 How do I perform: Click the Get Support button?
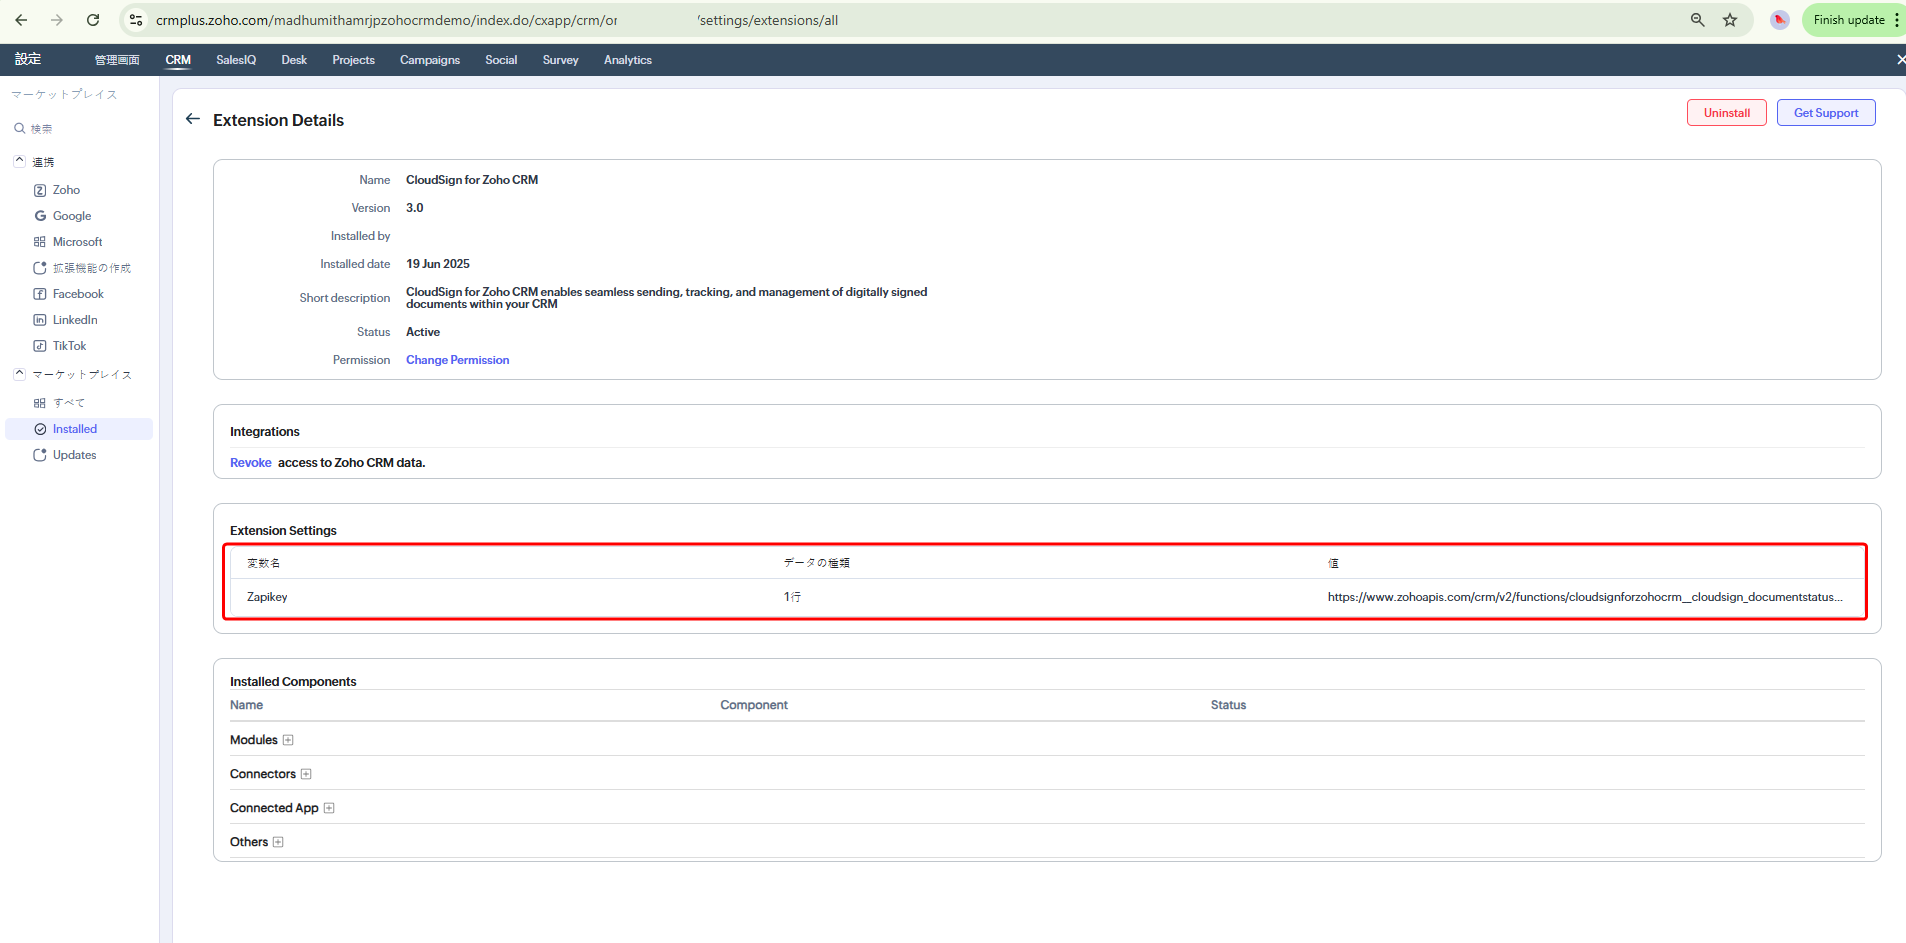1826,113
